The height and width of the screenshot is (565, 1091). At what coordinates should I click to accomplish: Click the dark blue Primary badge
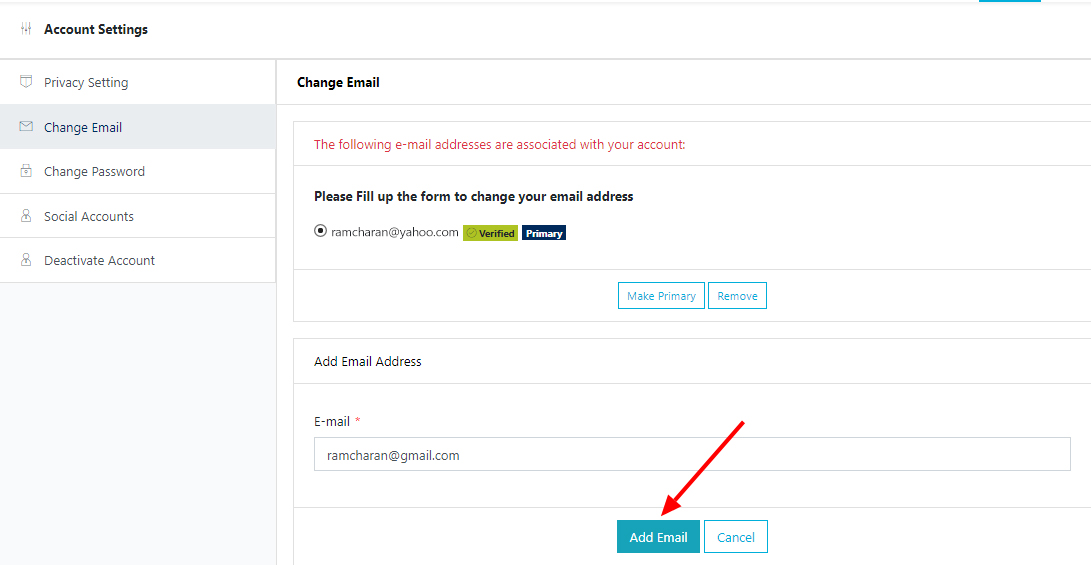[x=544, y=233]
